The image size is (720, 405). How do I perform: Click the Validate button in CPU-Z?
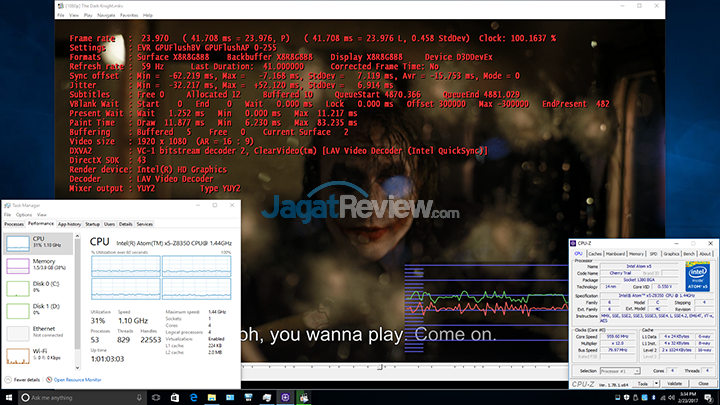click(x=673, y=382)
